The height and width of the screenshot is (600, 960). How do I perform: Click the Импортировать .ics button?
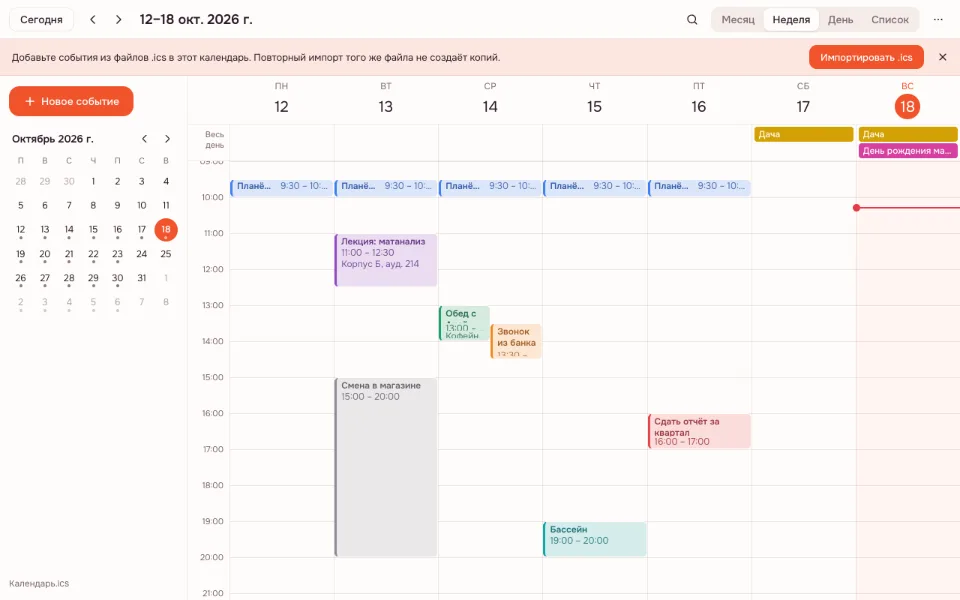point(866,58)
